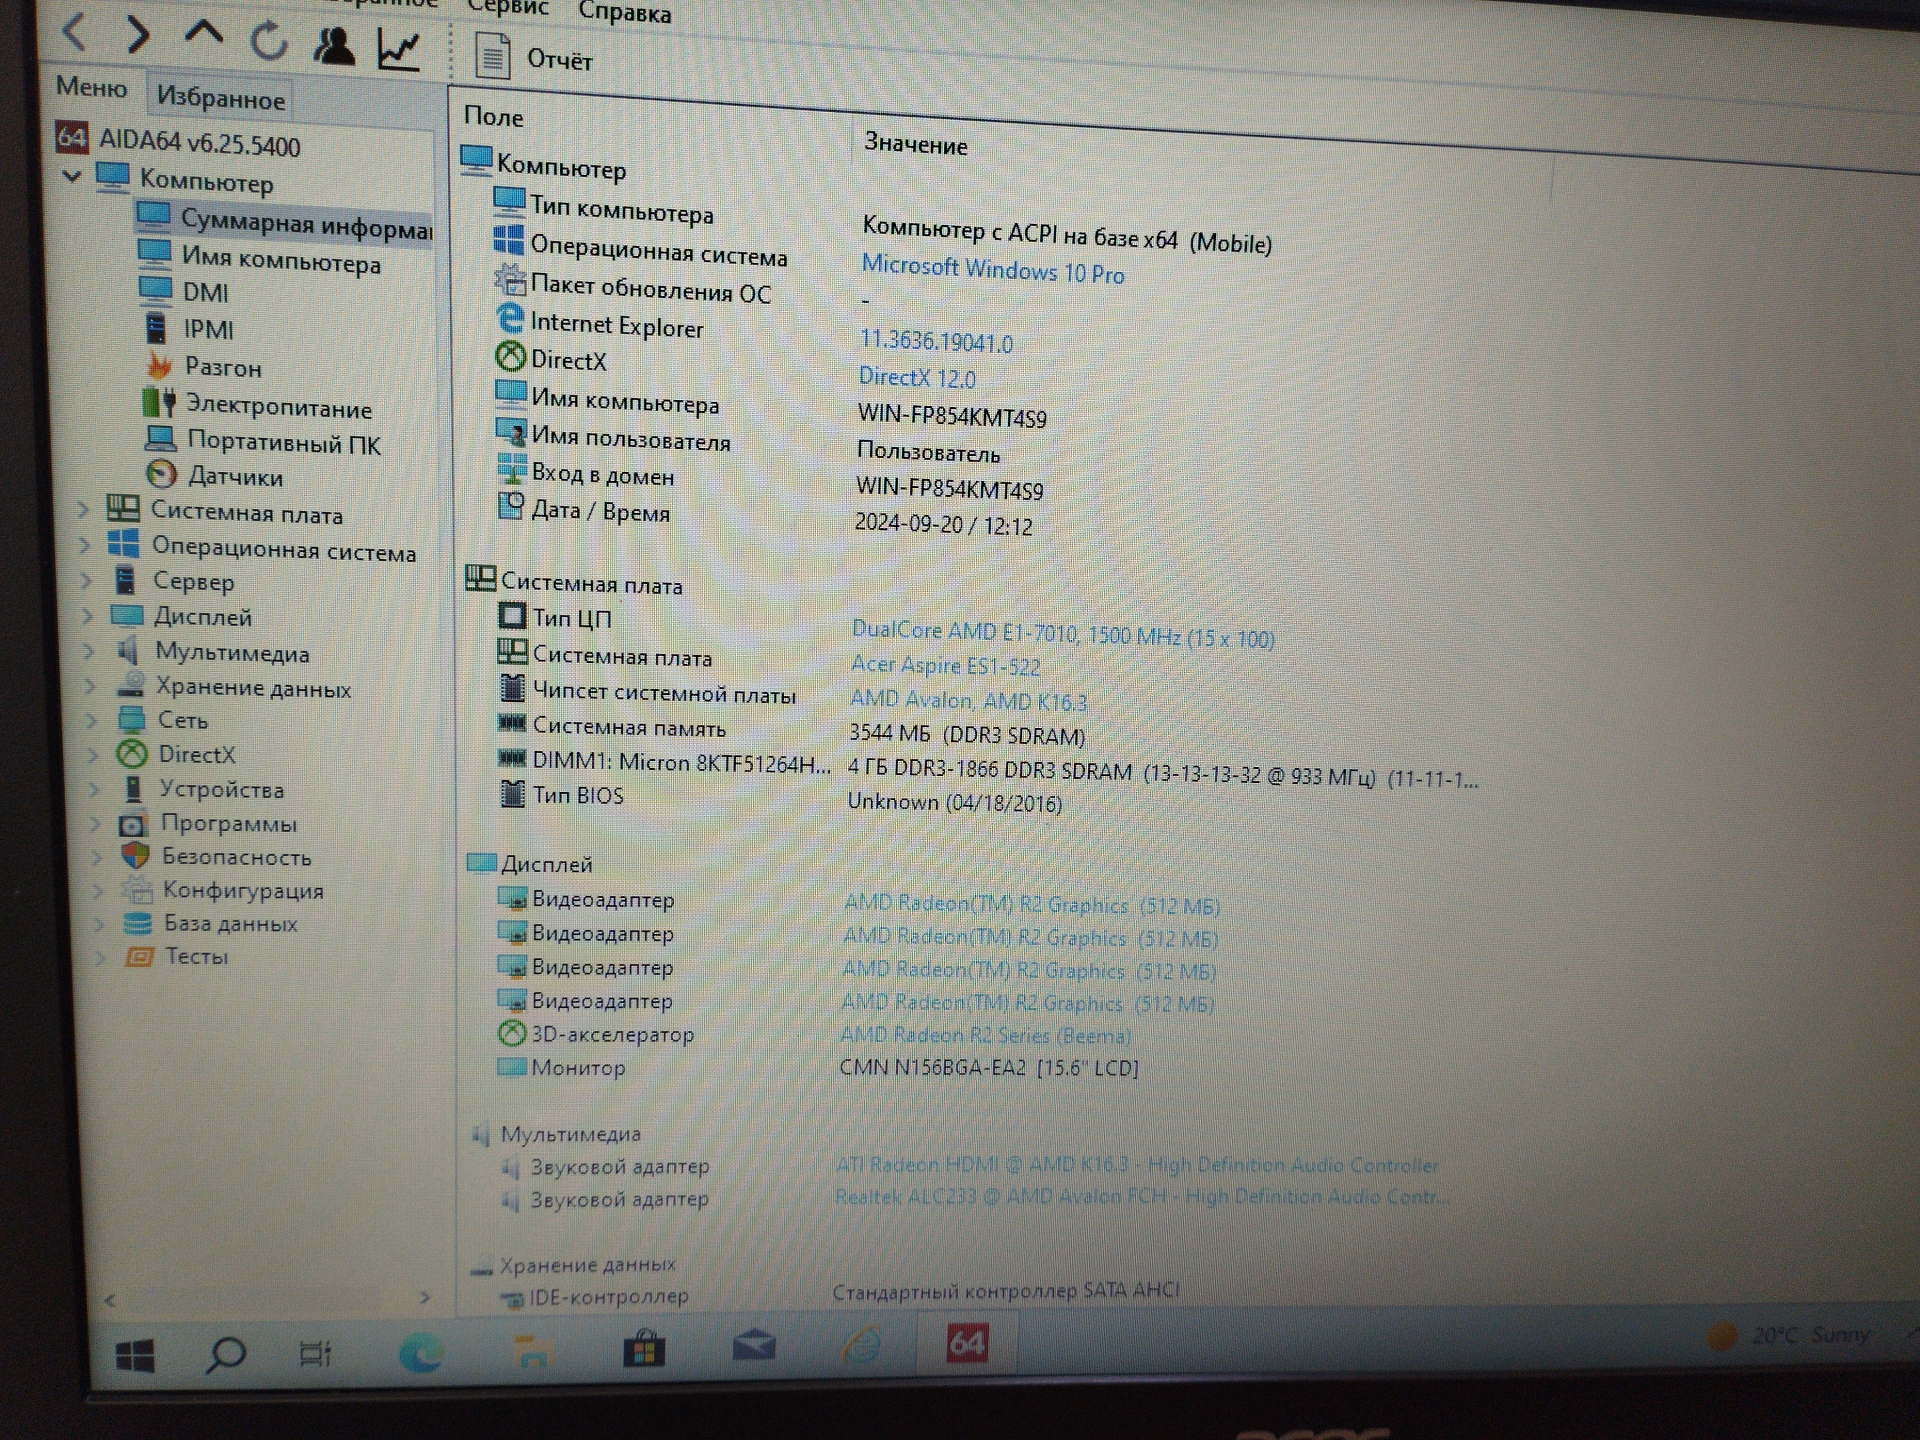Click the Программы icon in tree
The height and width of the screenshot is (1440, 1920).
coord(133,824)
